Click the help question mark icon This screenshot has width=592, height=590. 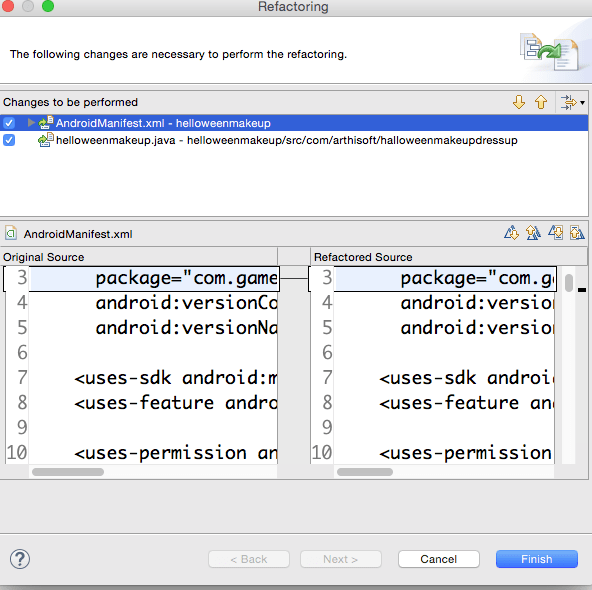coord(20,559)
